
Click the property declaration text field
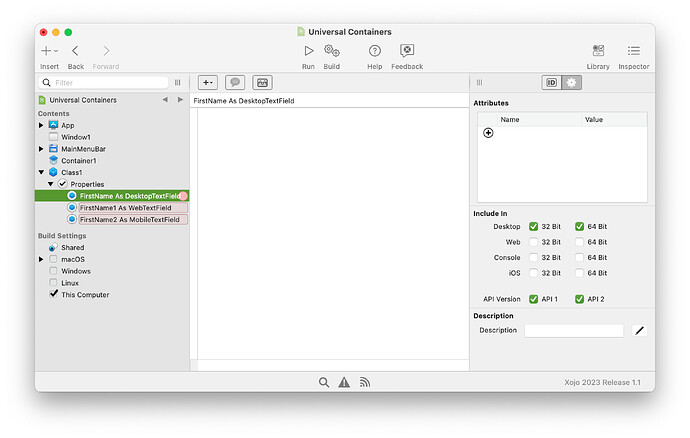pyautogui.click(x=330, y=100)
